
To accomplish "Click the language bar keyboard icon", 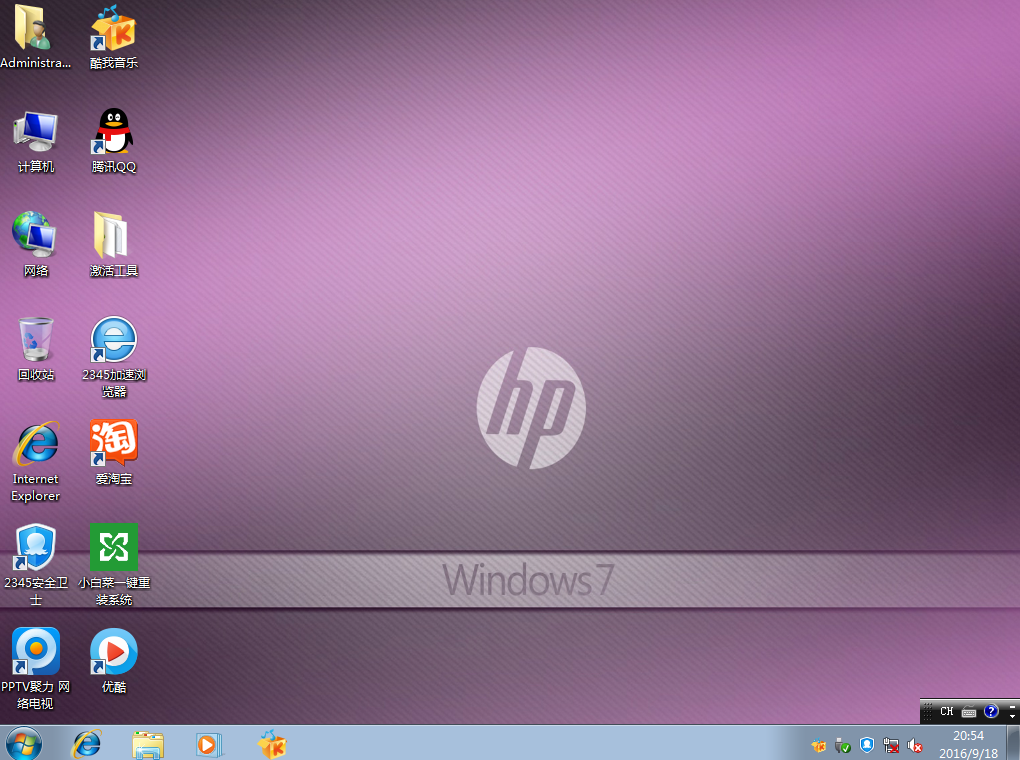I will pyautogui.click(x=969, y=711).
